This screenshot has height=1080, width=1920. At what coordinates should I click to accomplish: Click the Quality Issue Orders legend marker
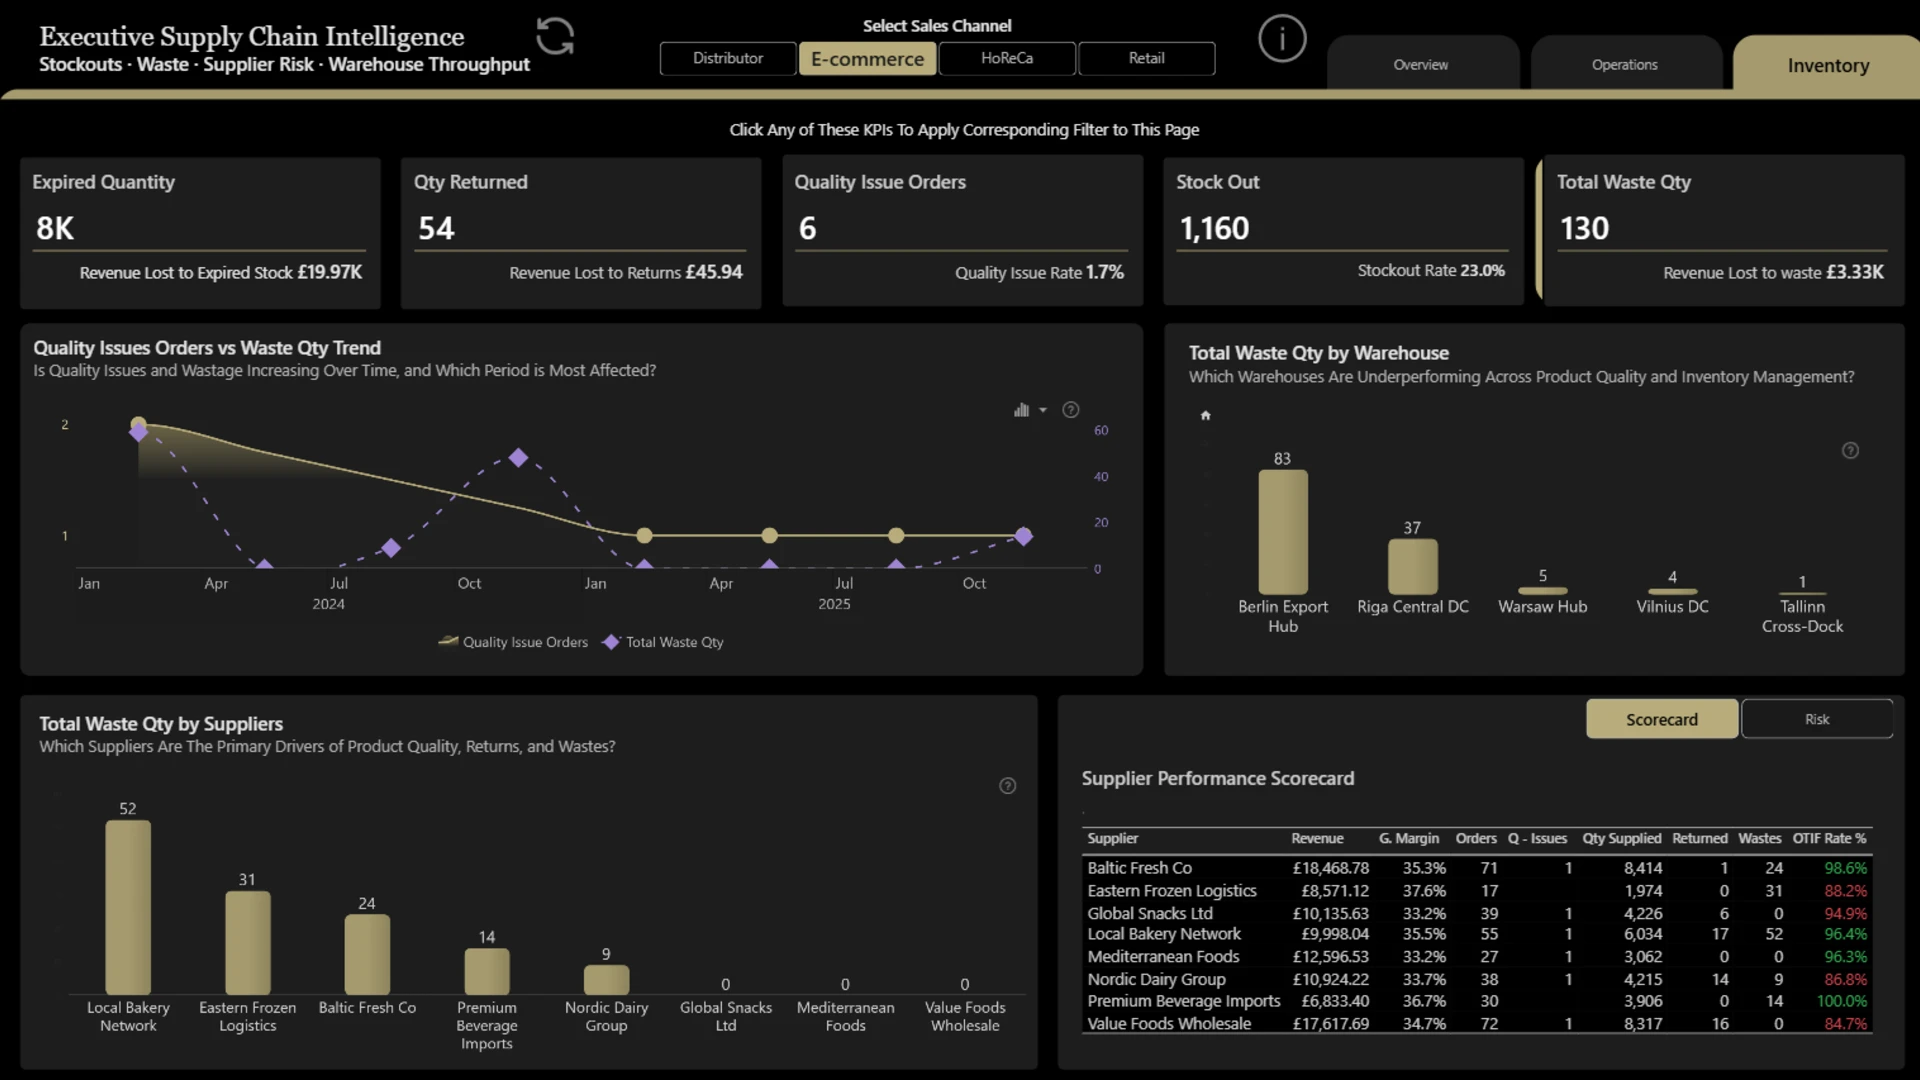click(448, 642)
